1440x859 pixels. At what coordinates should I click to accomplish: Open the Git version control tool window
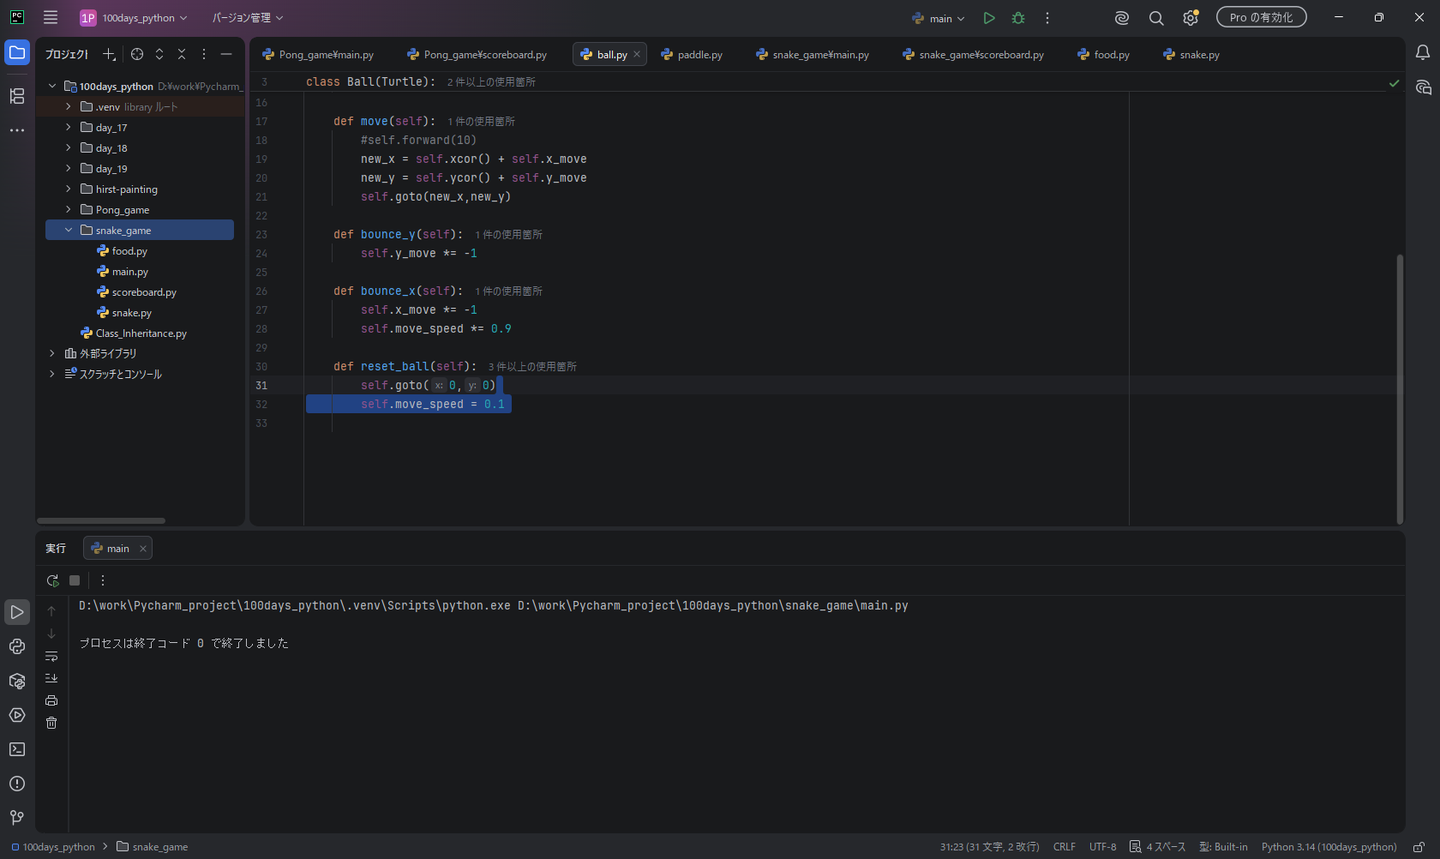point(17,817)
